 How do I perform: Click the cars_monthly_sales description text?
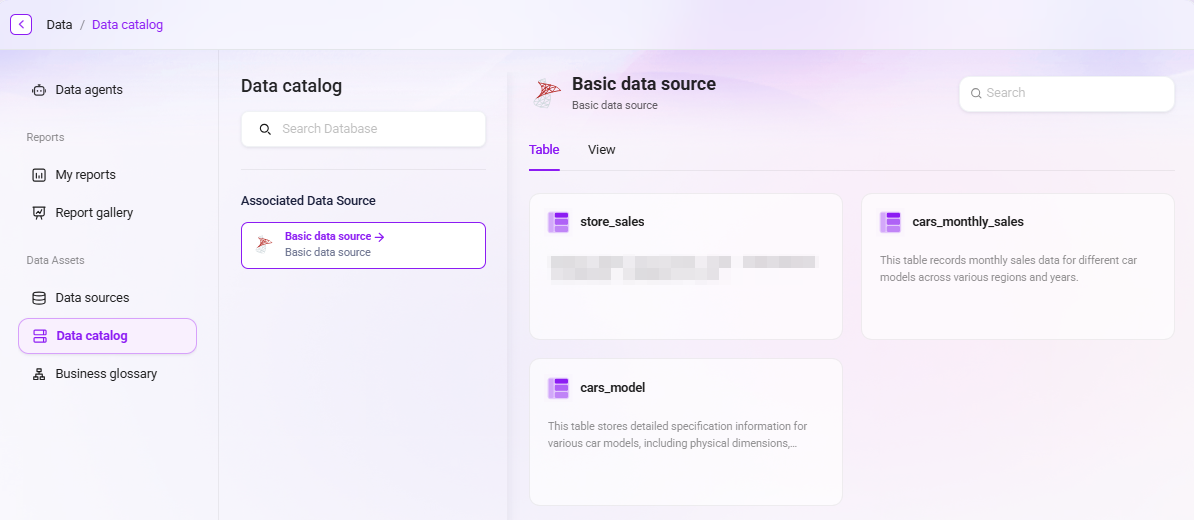point(1008,270)
